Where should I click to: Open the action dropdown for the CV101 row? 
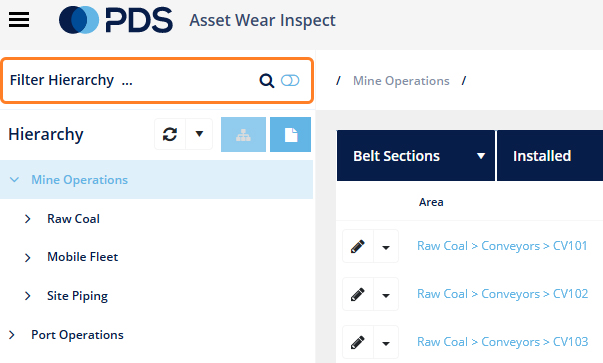(x=386, y=246)
